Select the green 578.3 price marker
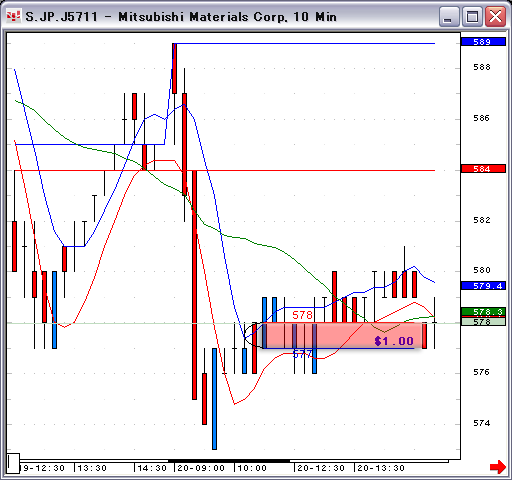This screenshot has height=480, width=512. click(x=483, y=312)
